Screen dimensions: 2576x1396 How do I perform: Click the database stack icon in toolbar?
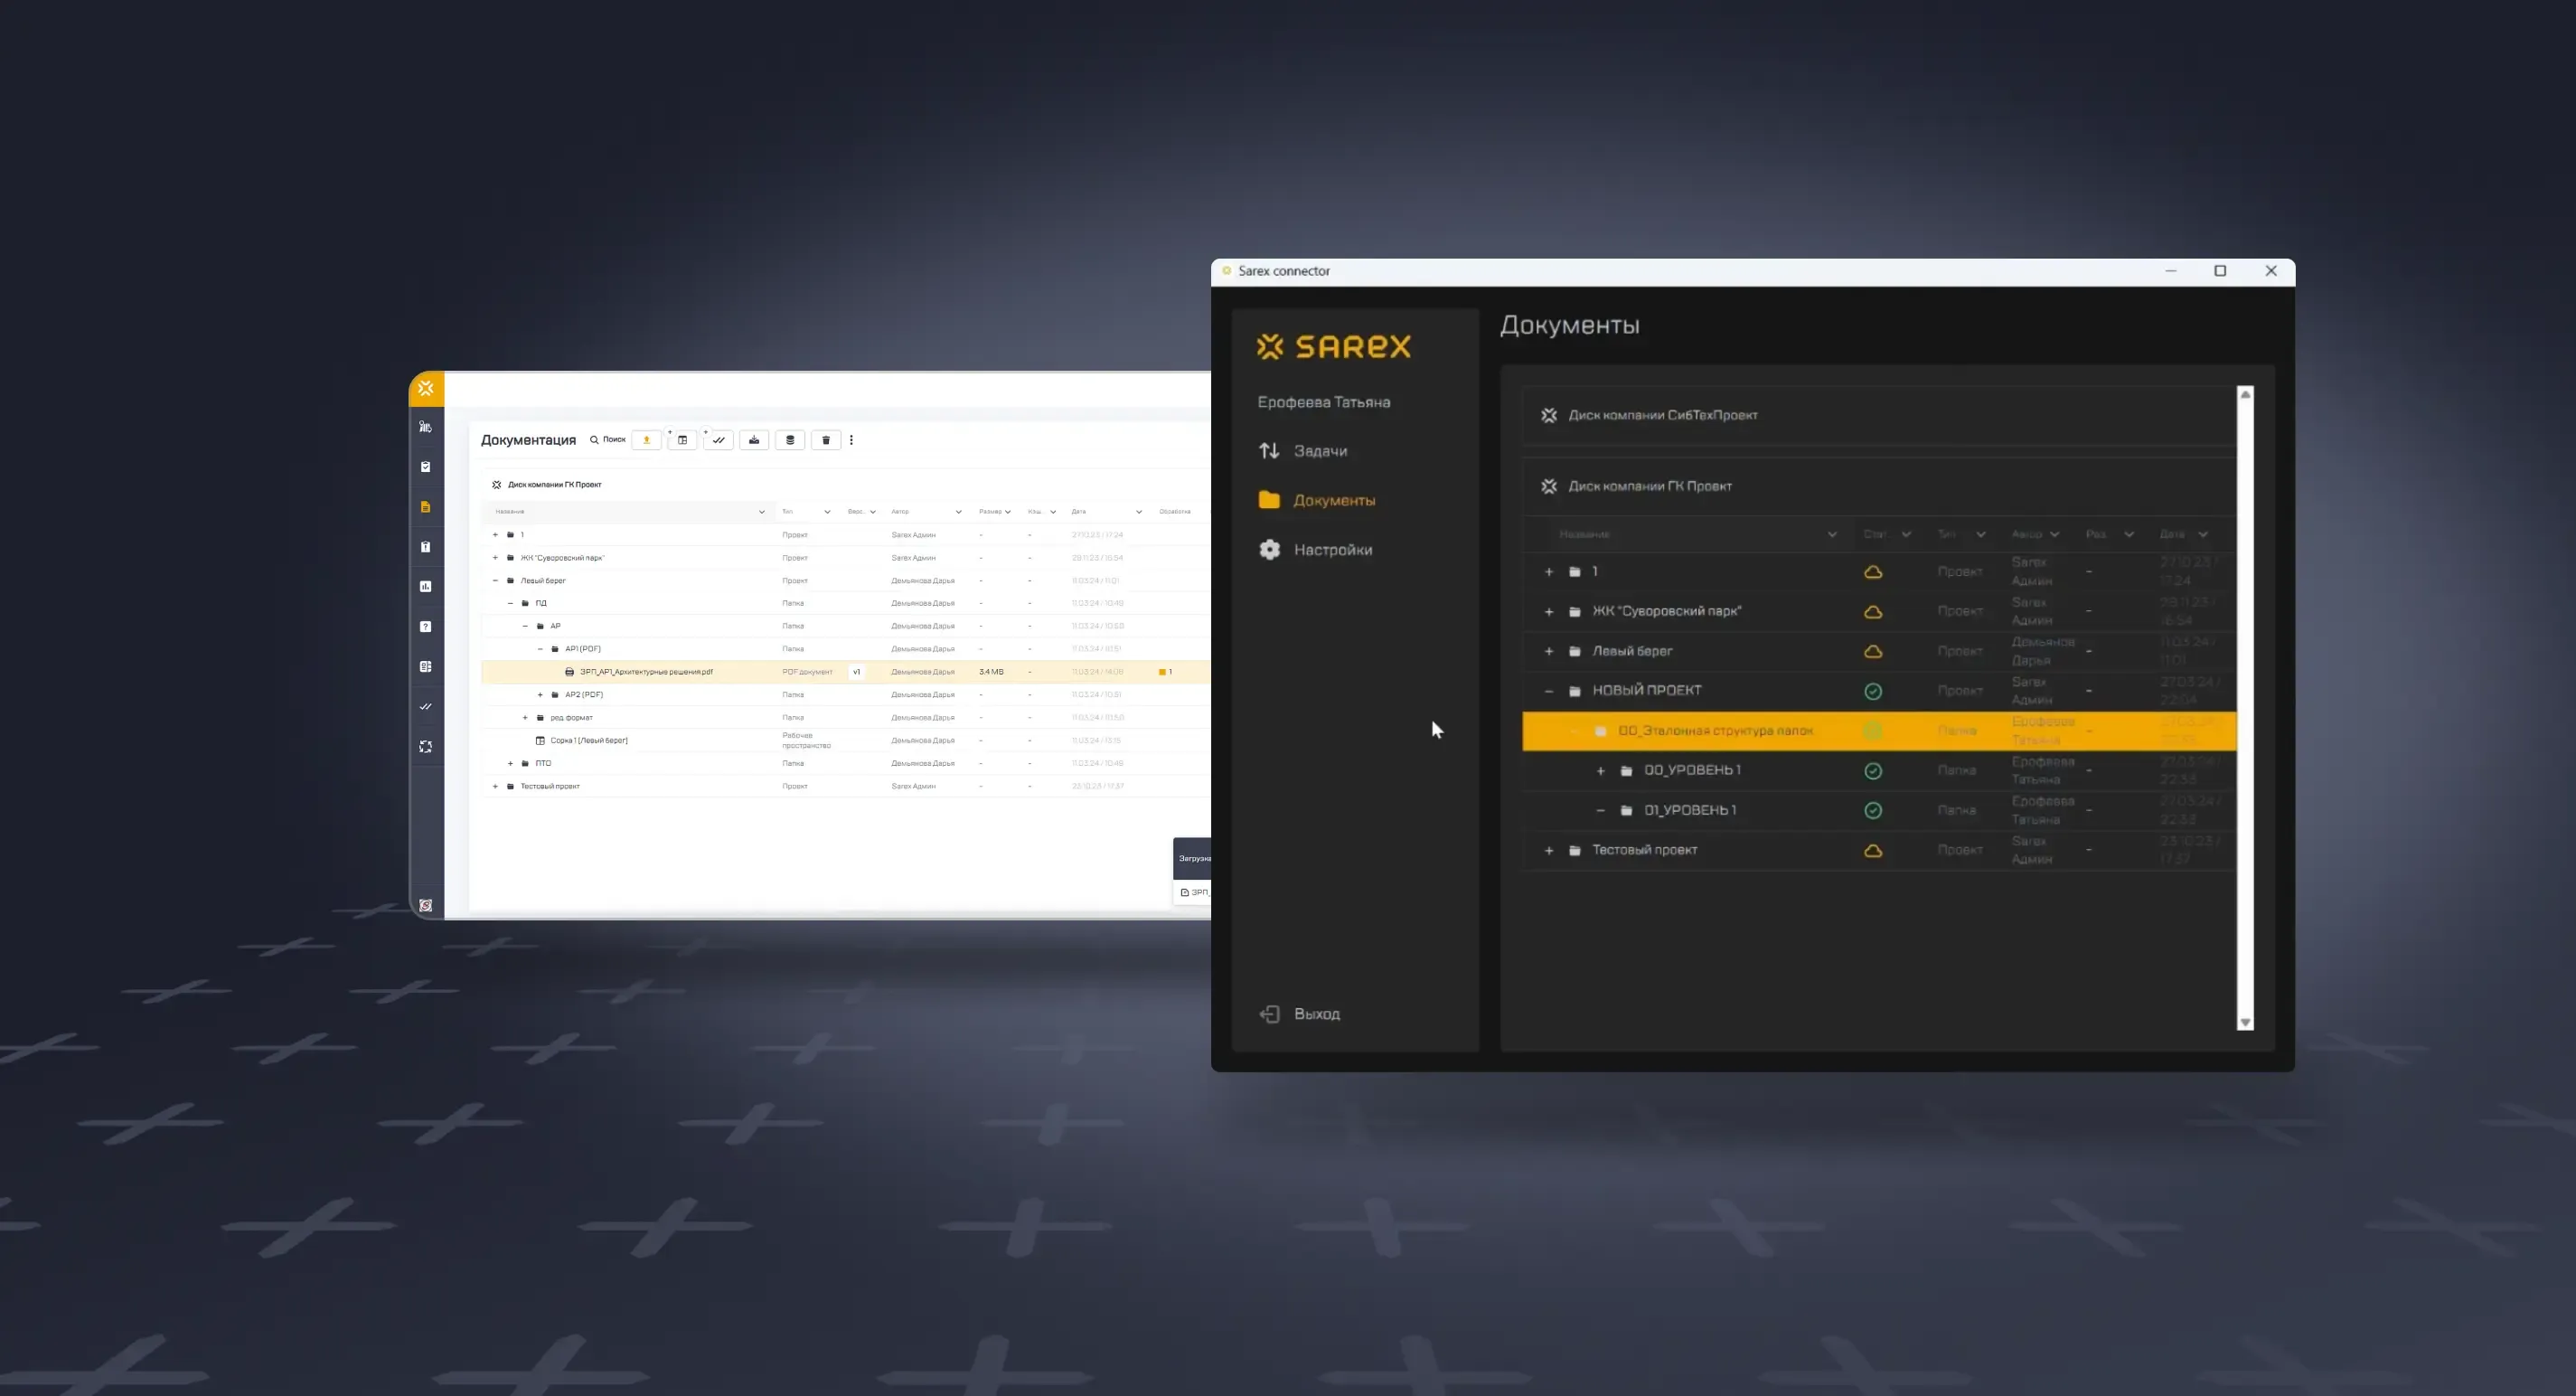790,440
